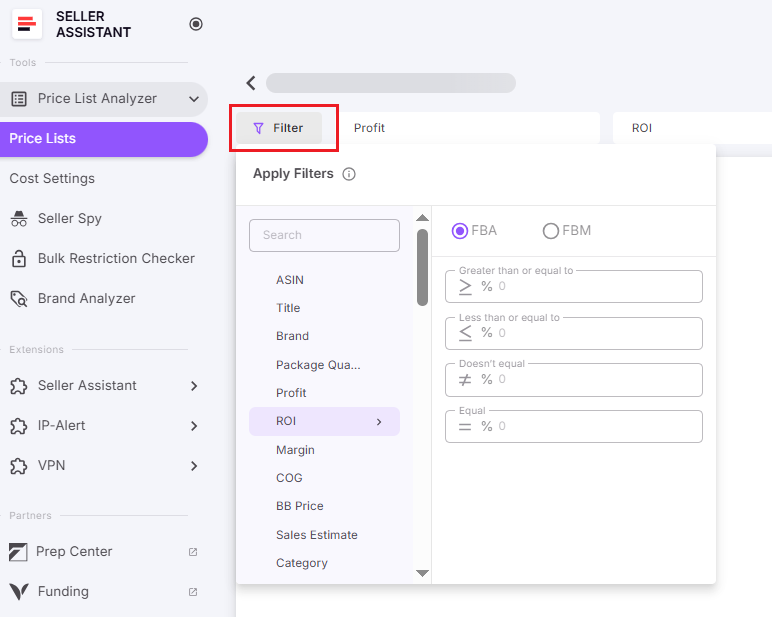Select the FBA radio button

tap(459, 230)
